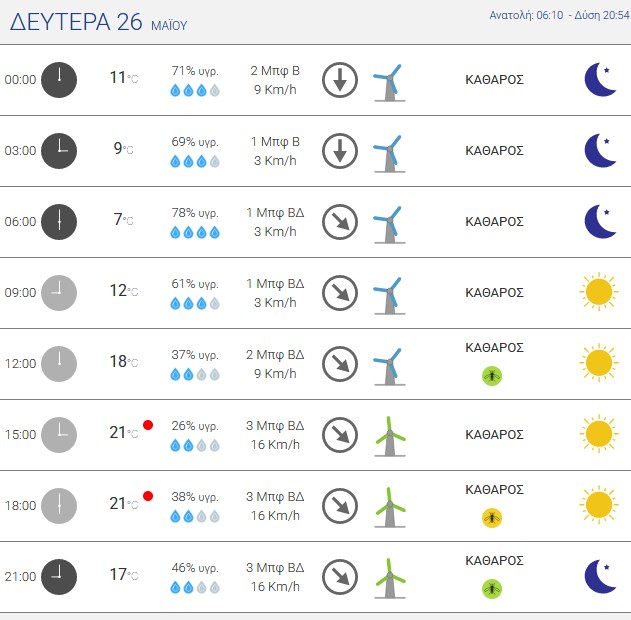Click the yellow mosquito icon at 18:00
This screenshot has width=631, height=620.
click(492, 517)
